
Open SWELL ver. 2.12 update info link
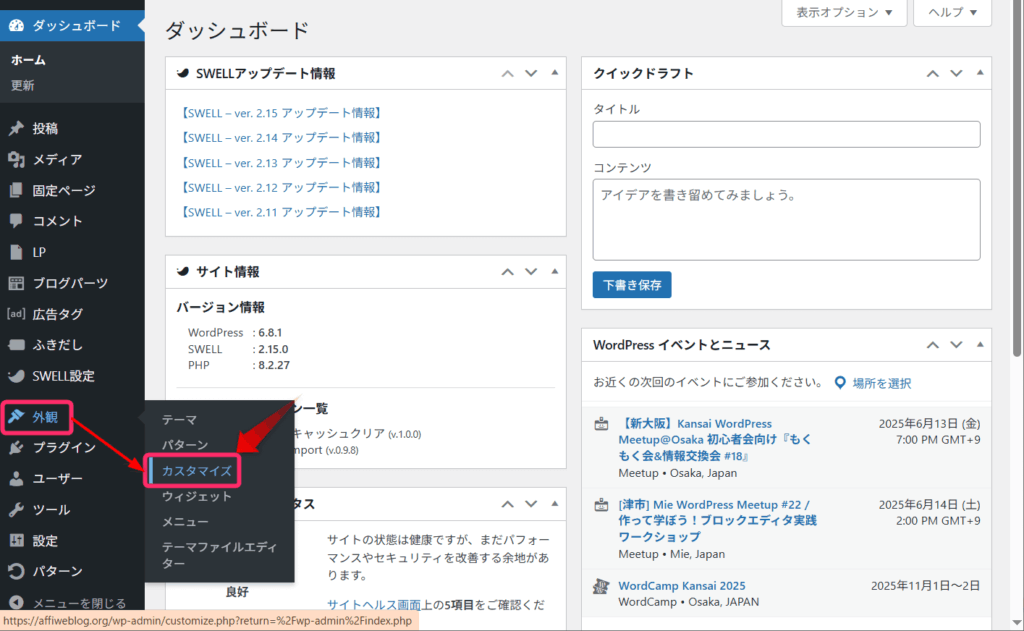[280, 187]
